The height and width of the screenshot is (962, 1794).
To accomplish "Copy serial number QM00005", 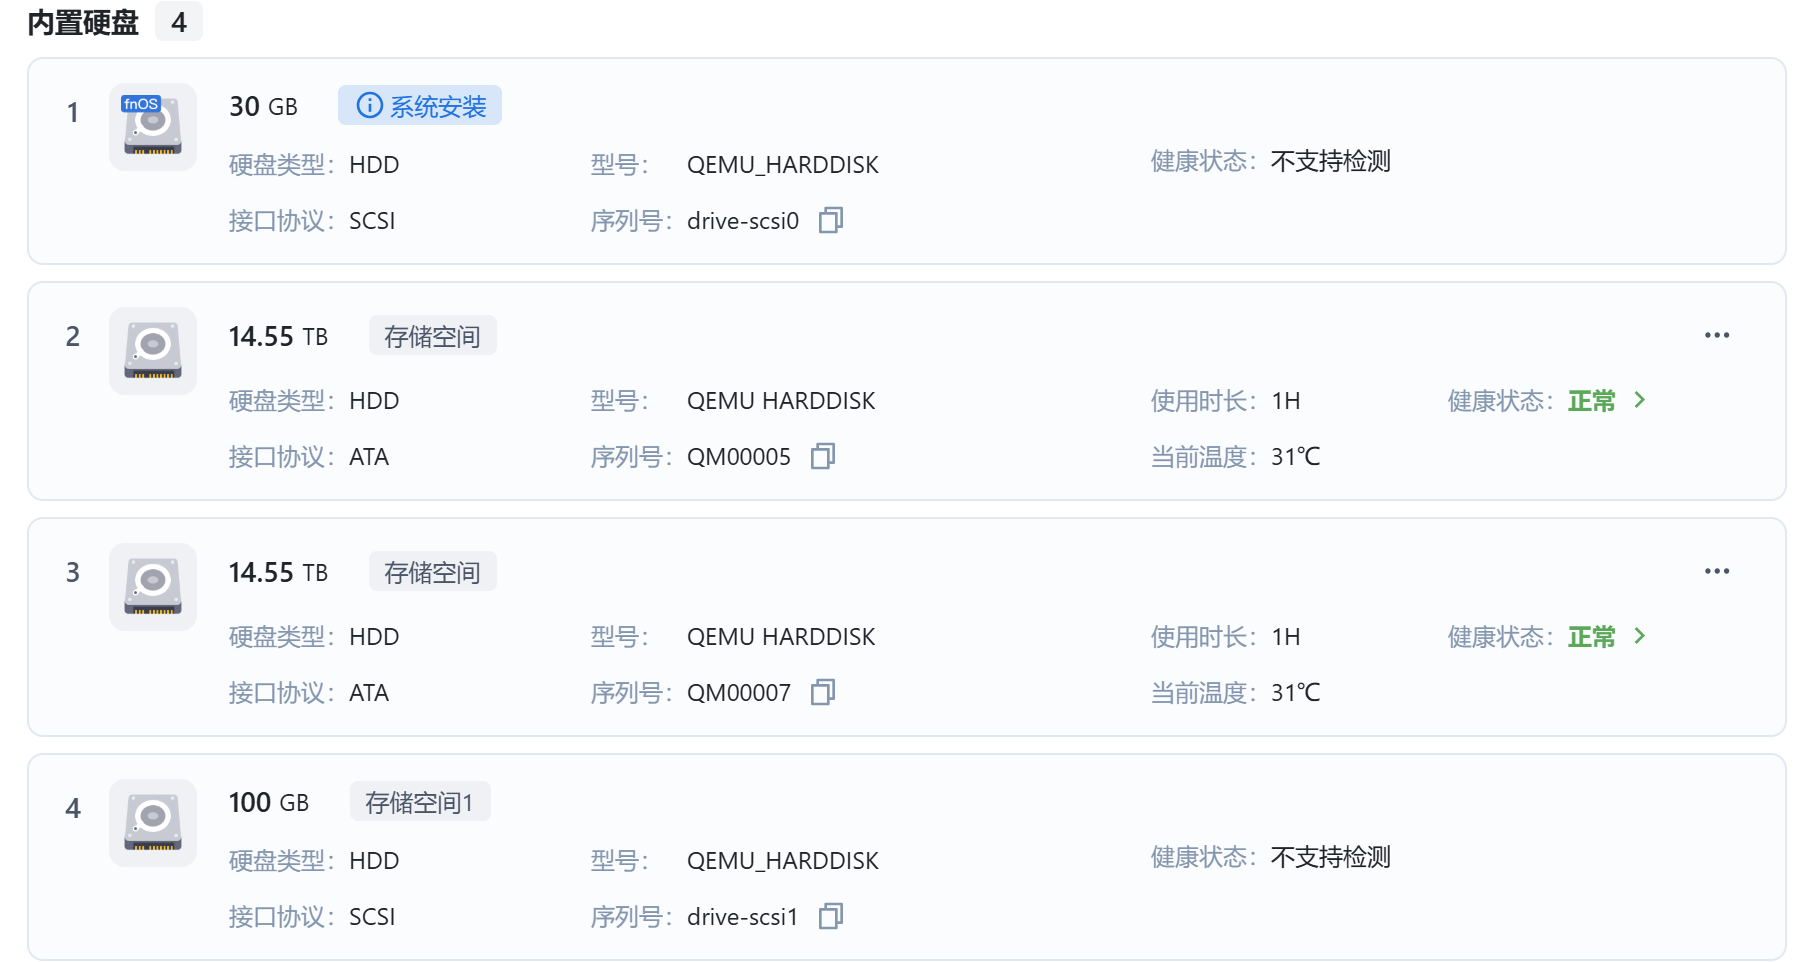I will tap(823, 456).
